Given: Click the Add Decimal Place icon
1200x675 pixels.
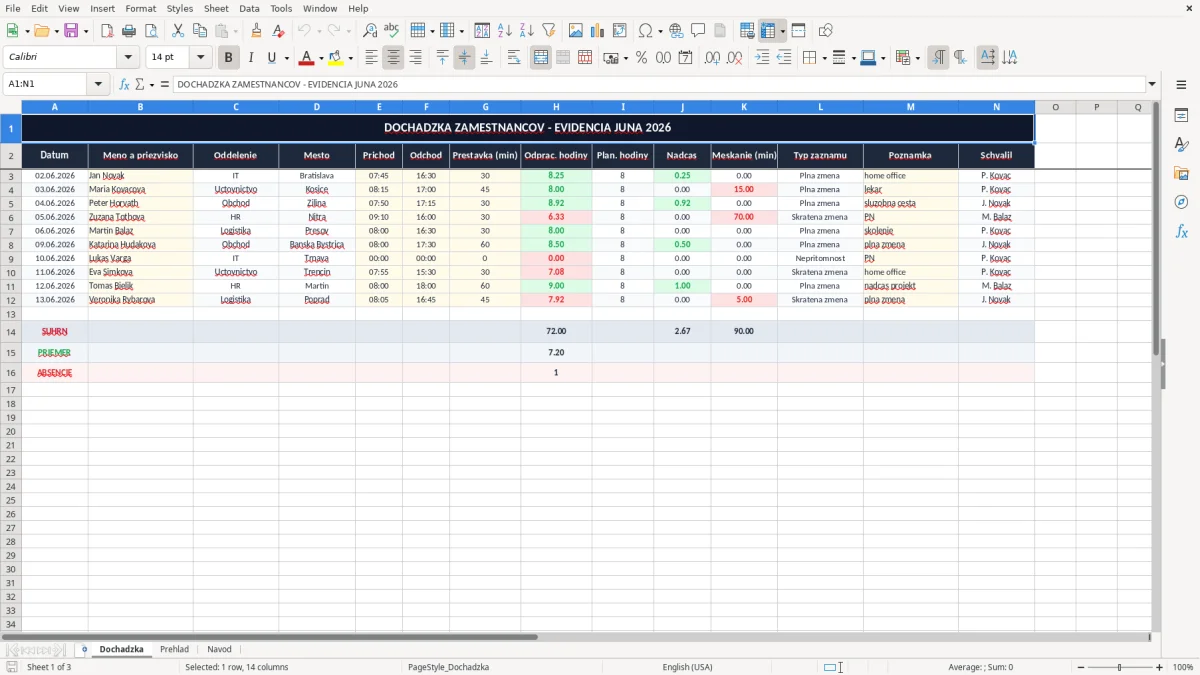Looking at the screenshot, I should click(712, 58).
